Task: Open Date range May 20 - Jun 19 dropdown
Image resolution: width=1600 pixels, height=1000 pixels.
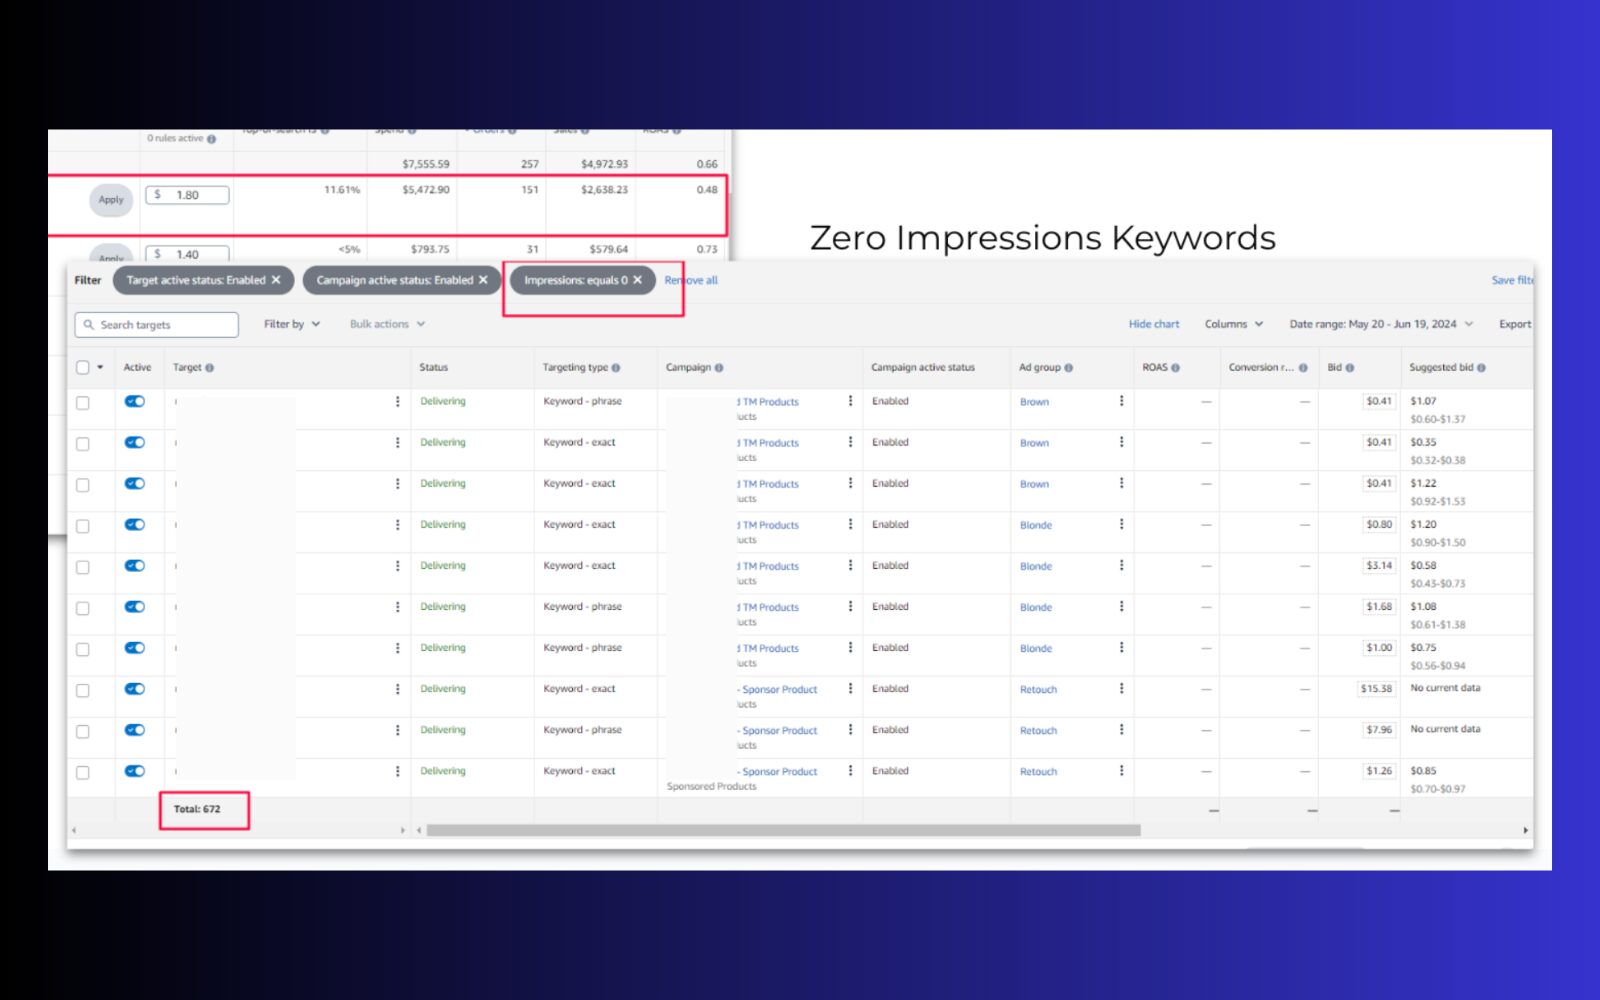Action: coord(1381,324)
